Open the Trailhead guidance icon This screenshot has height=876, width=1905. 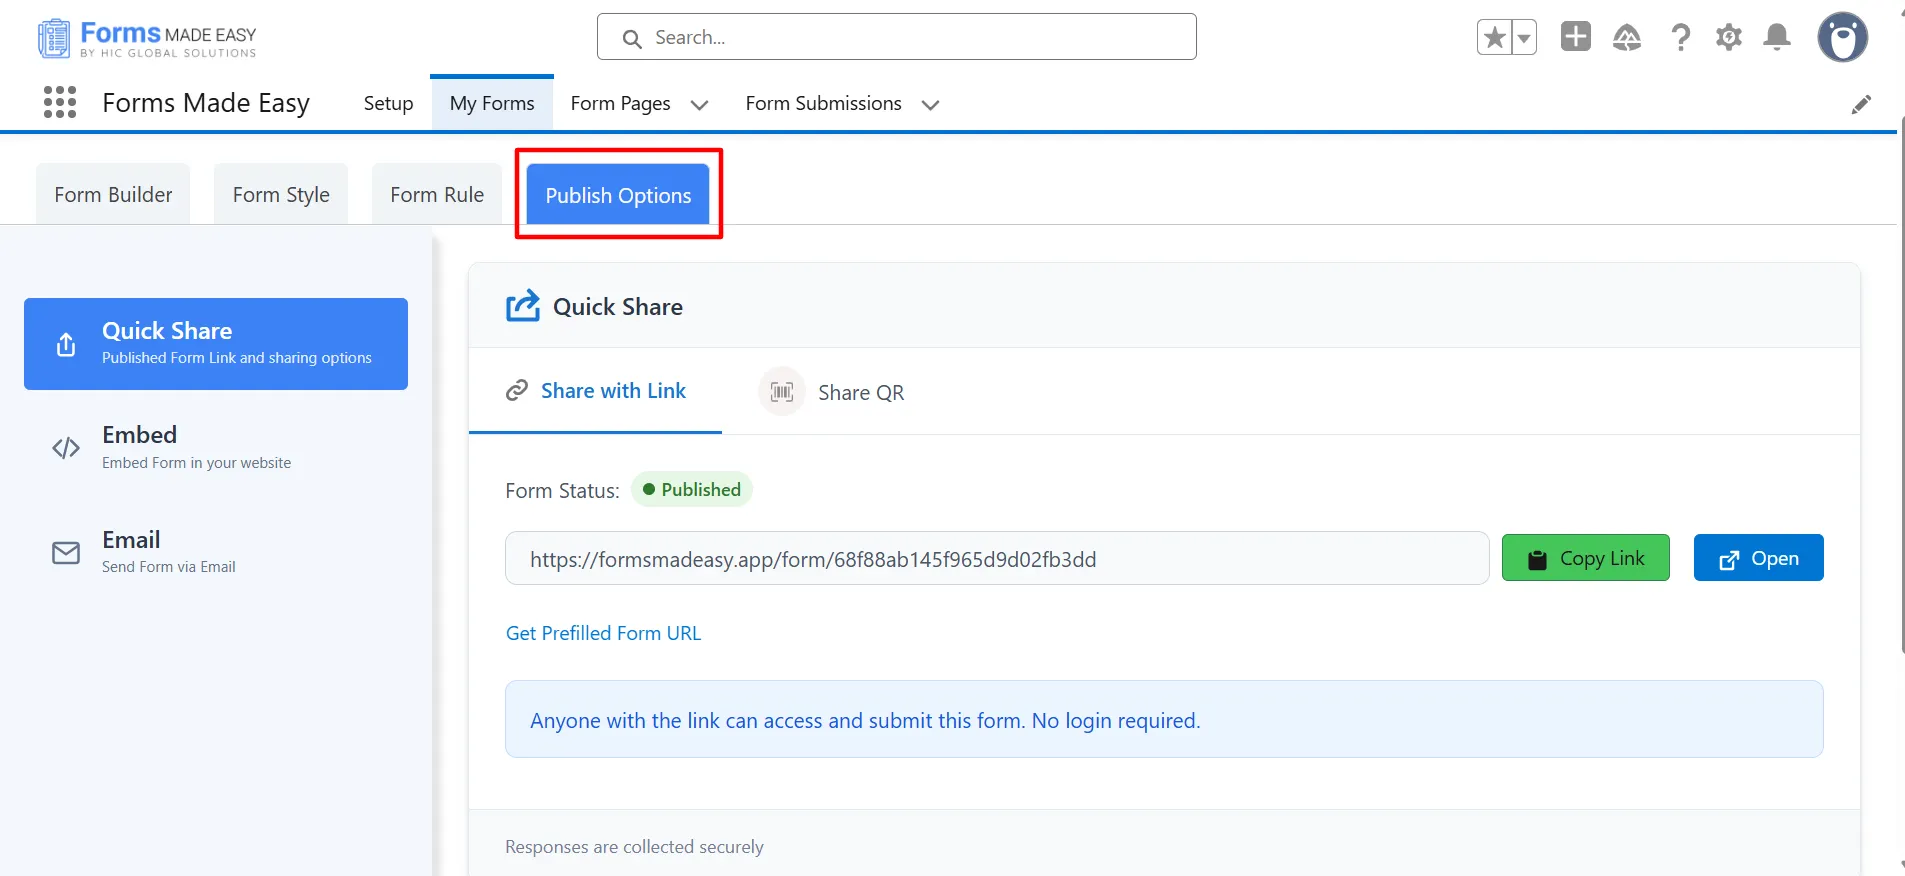click(1627, 38)
